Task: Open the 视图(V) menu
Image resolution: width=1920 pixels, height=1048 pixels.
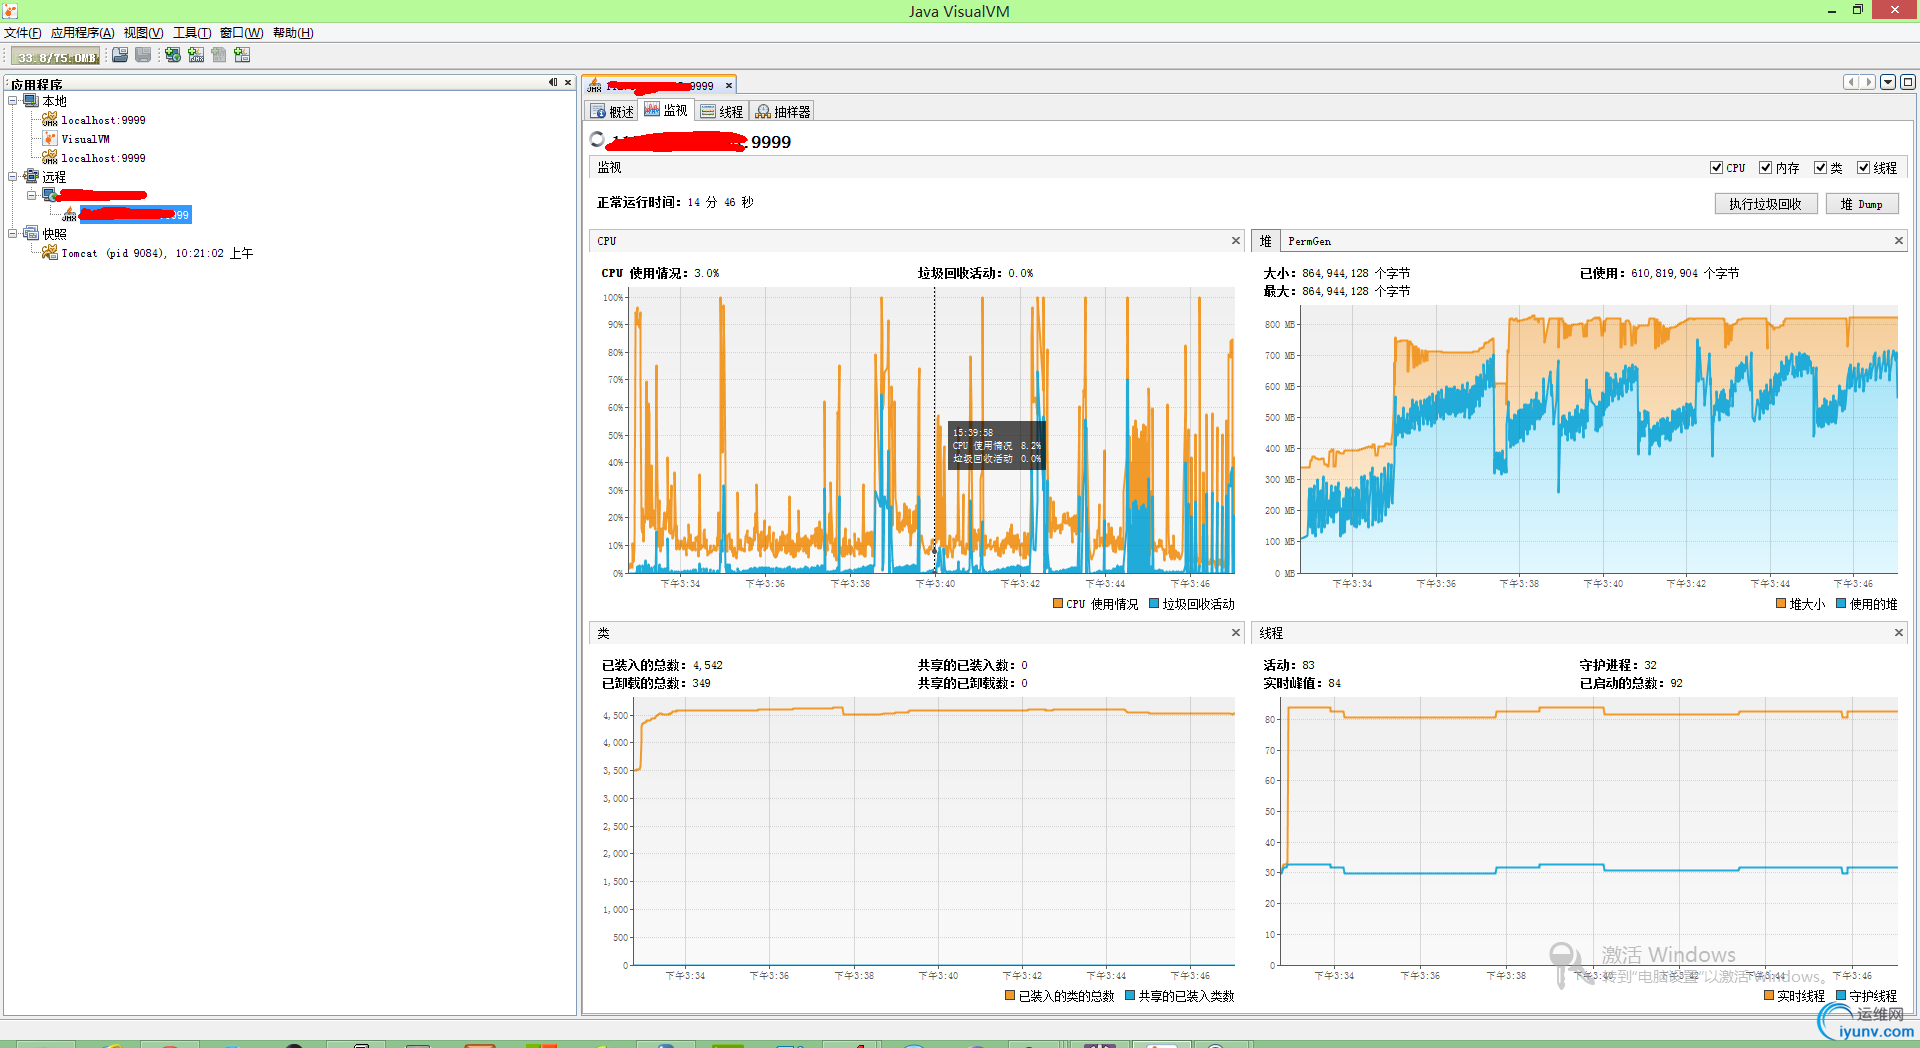Action: click(144, 33)
